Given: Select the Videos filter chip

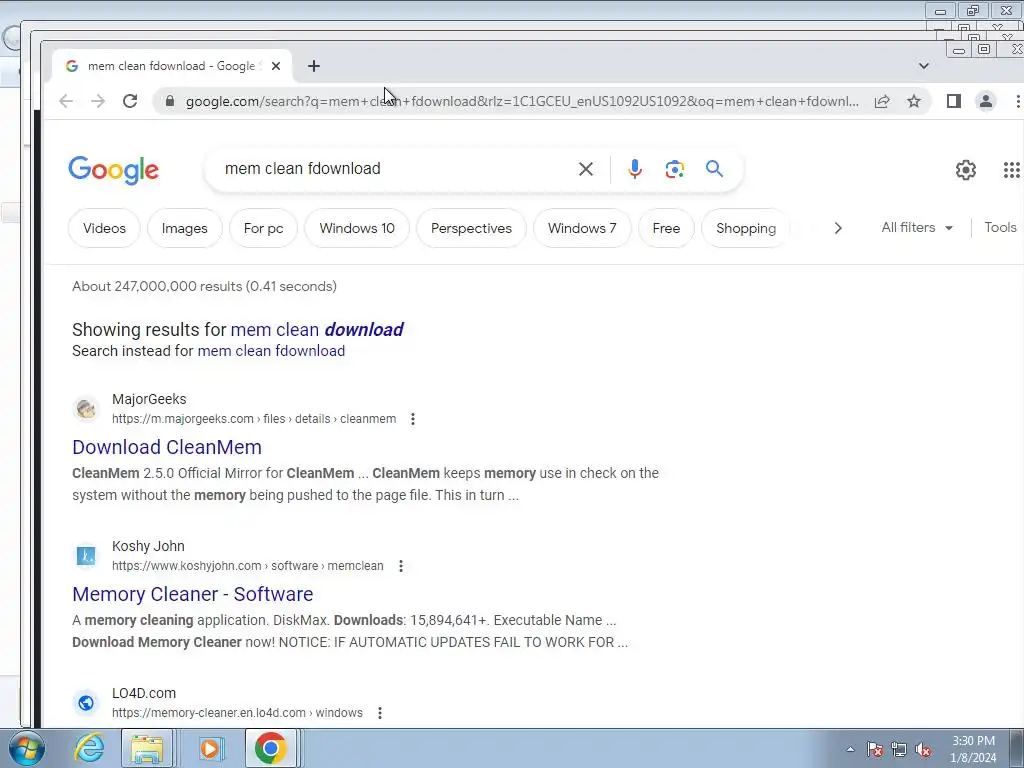Looking at the screenshot, I should (x=104, y=228).
